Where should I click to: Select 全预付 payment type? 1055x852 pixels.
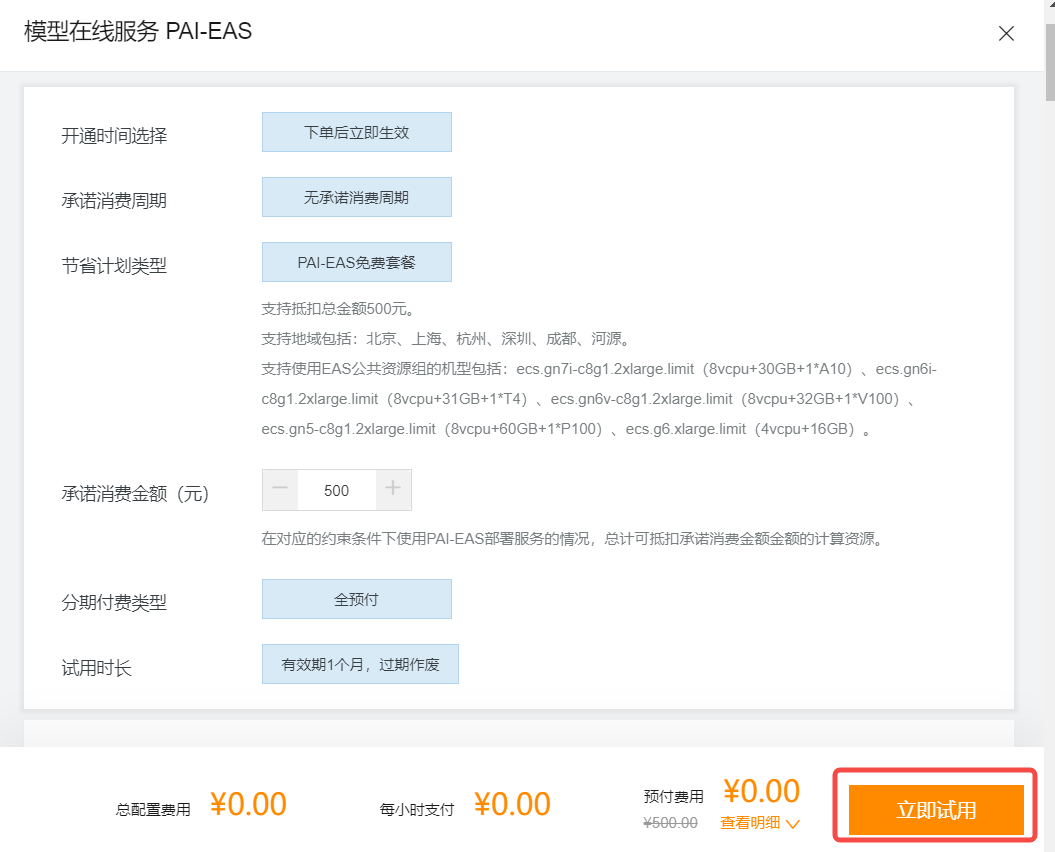point(356,598)
